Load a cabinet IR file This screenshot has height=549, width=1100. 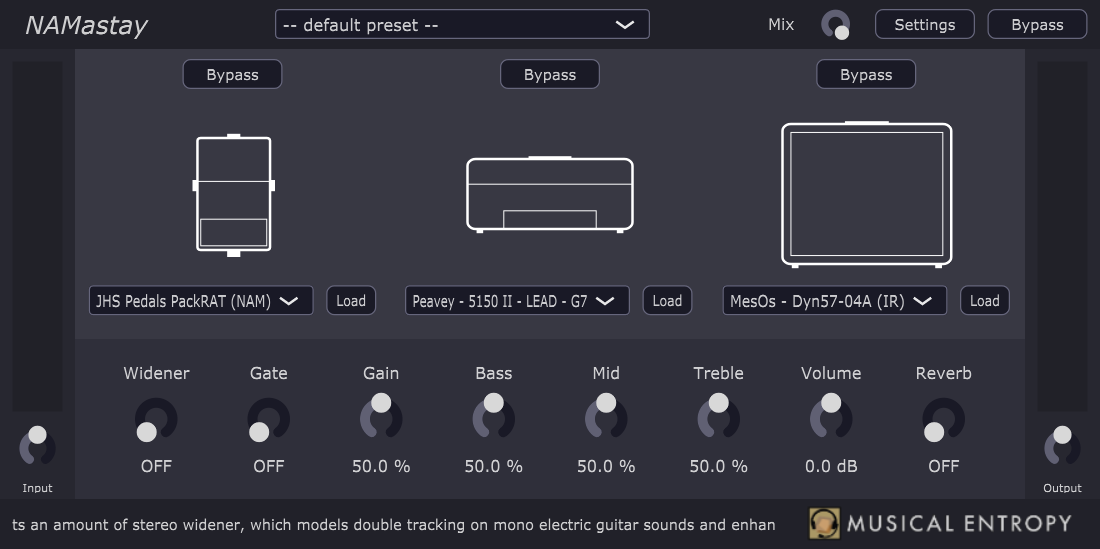(984, 301)
